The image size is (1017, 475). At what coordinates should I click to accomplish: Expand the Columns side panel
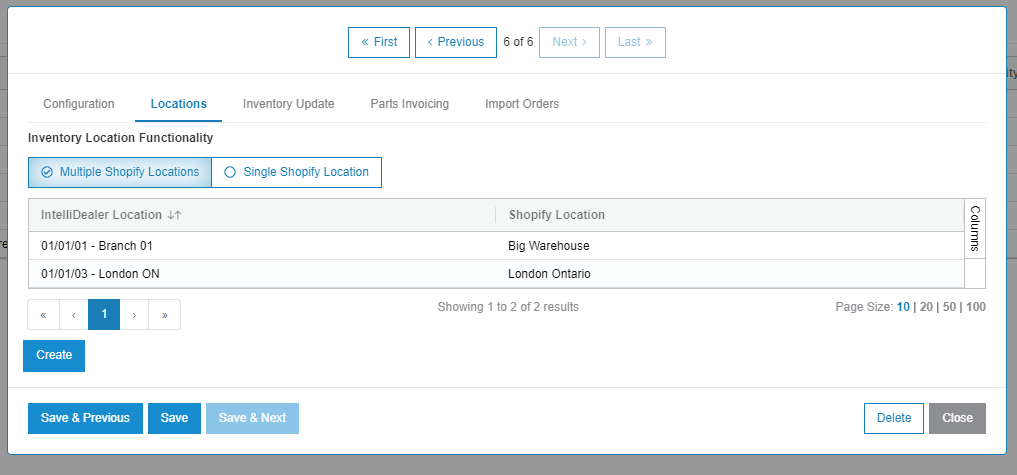point(975,228)
